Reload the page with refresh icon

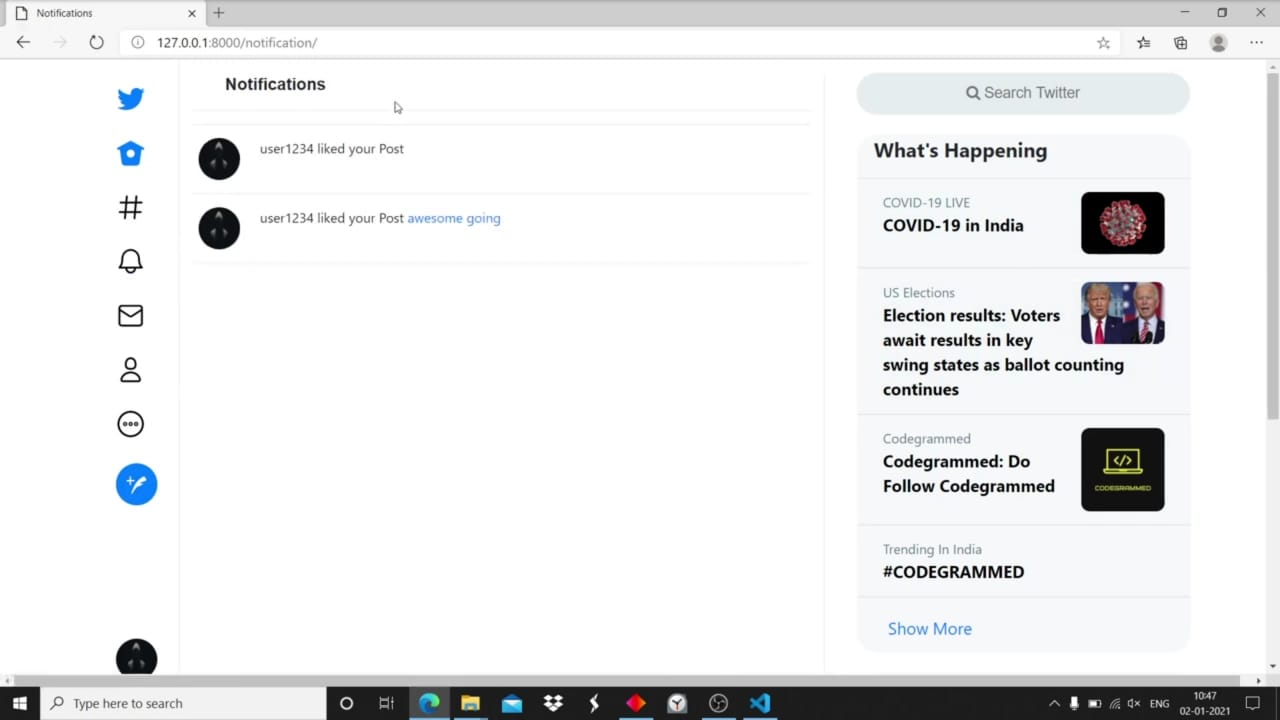(96, 42)
